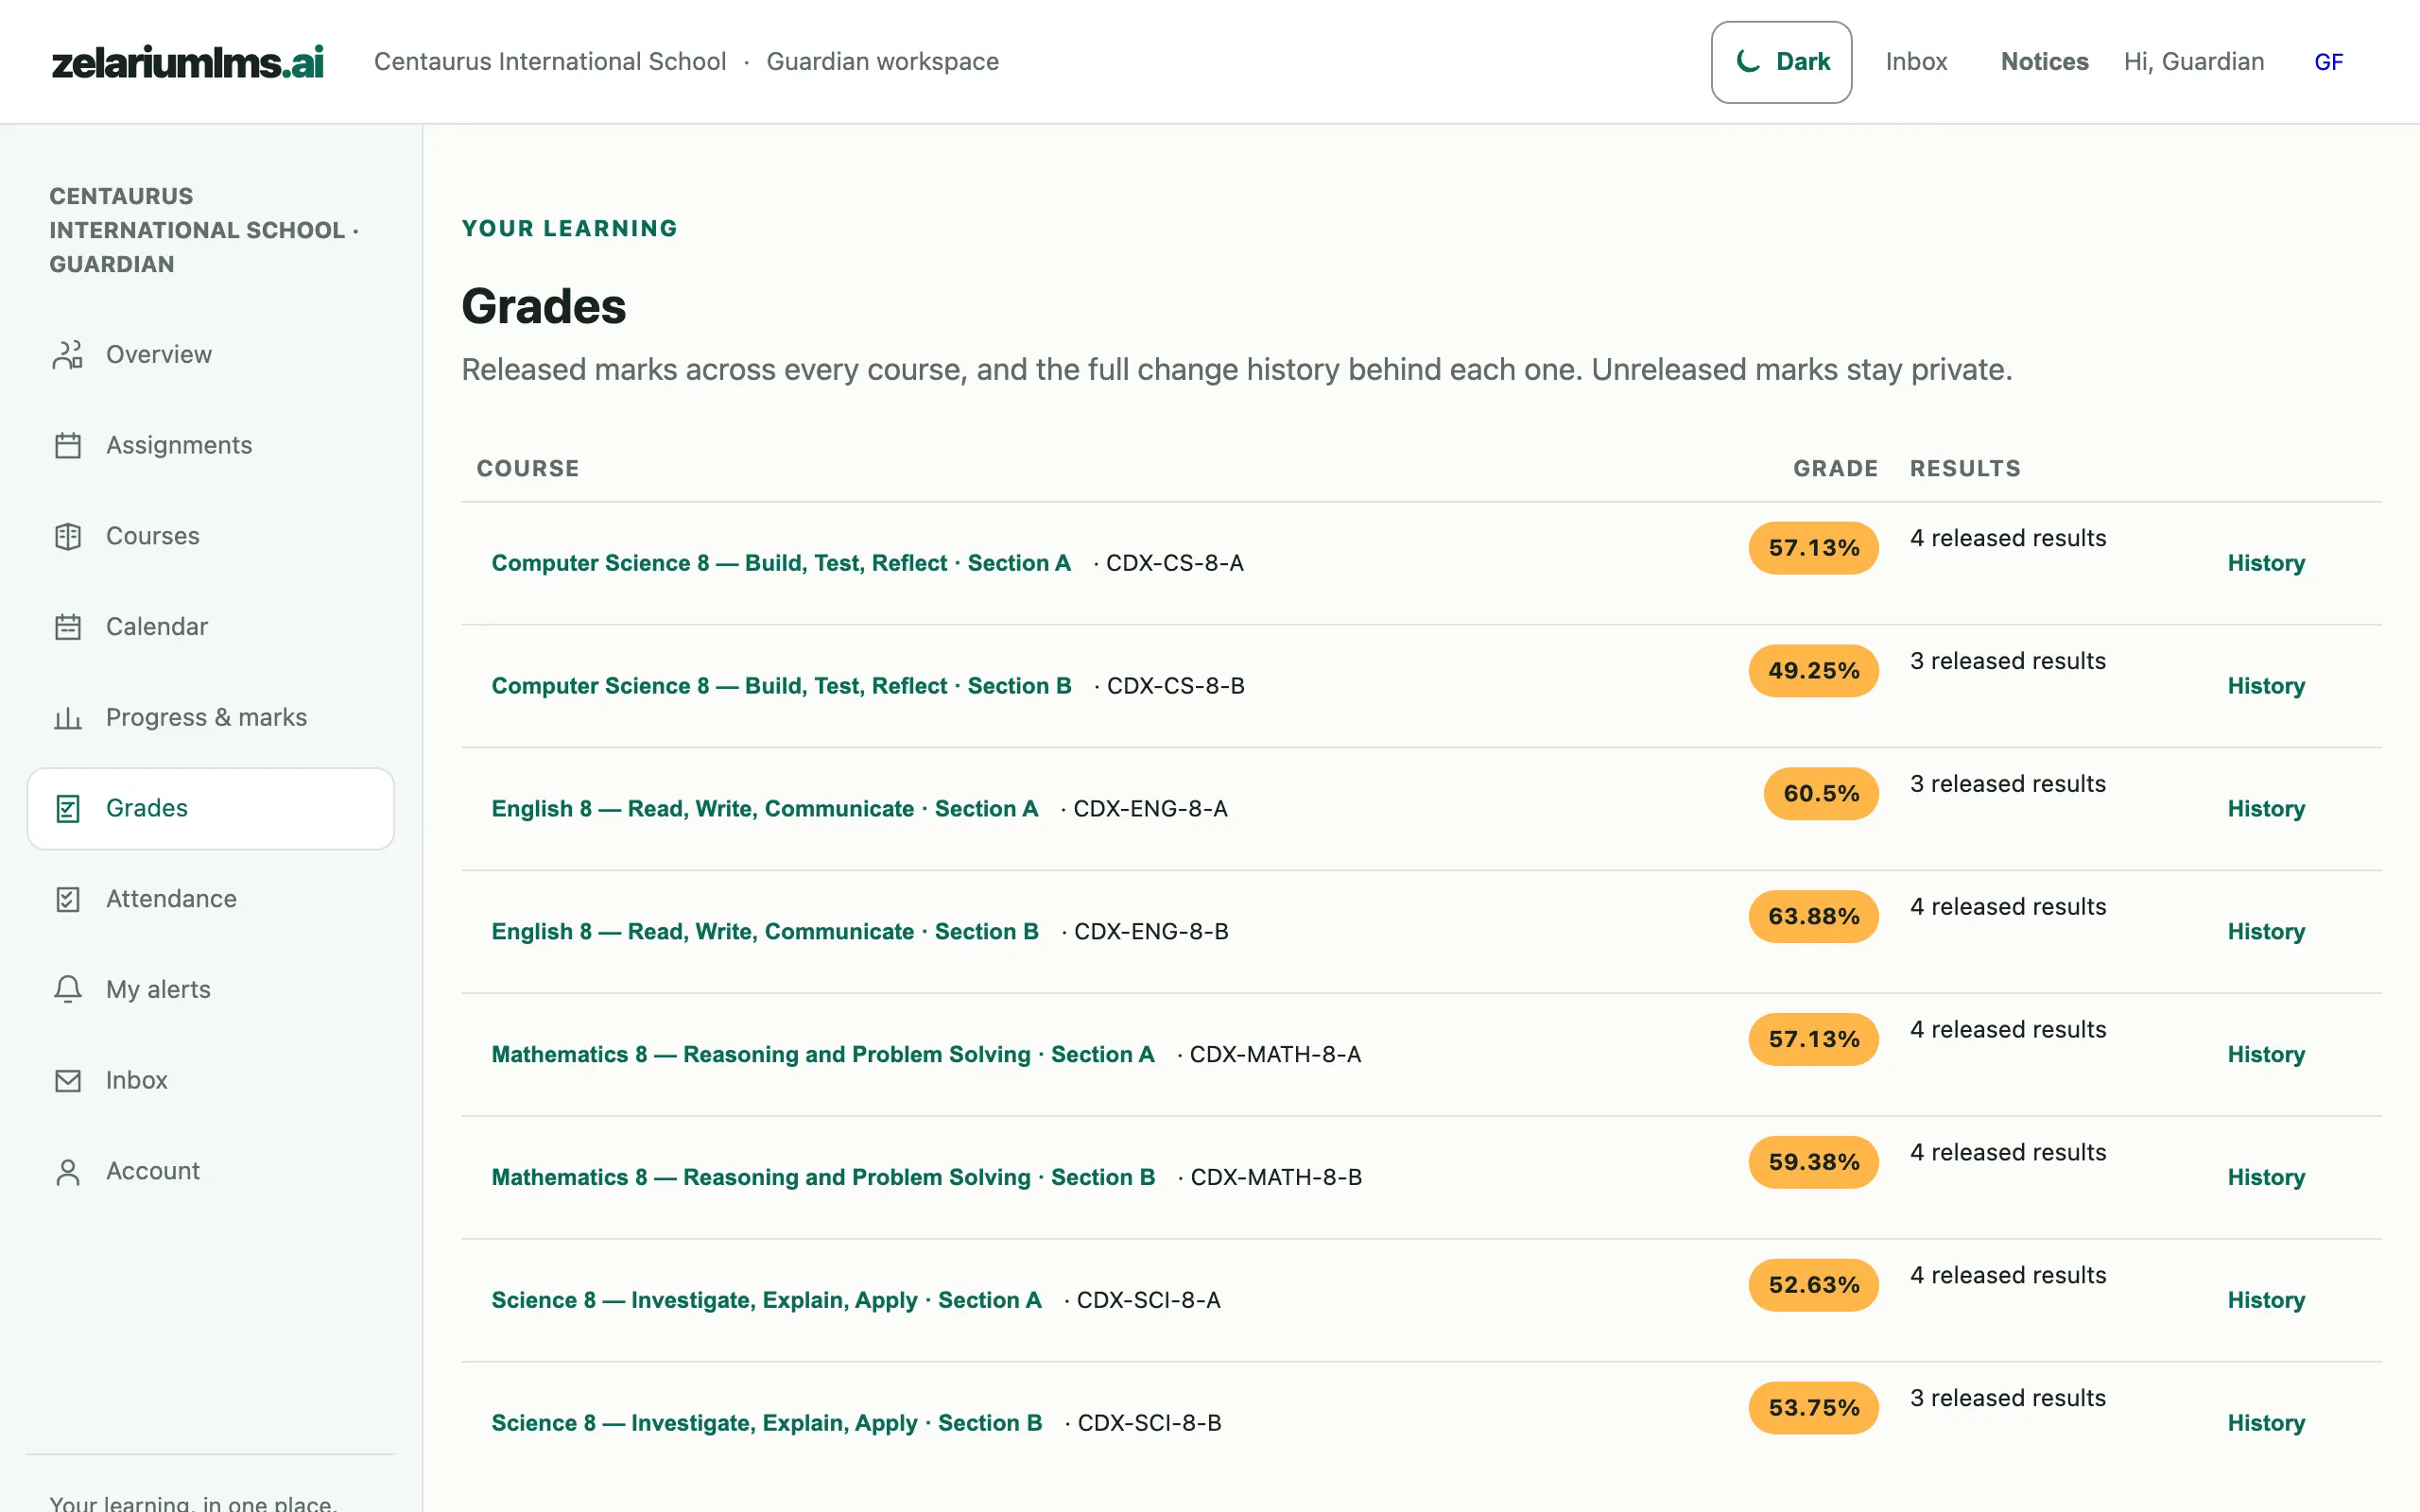Viewport: 2420px width, 1512px height.
Task: Toggle Dark mode button
Action: (x=1781, y=62)
